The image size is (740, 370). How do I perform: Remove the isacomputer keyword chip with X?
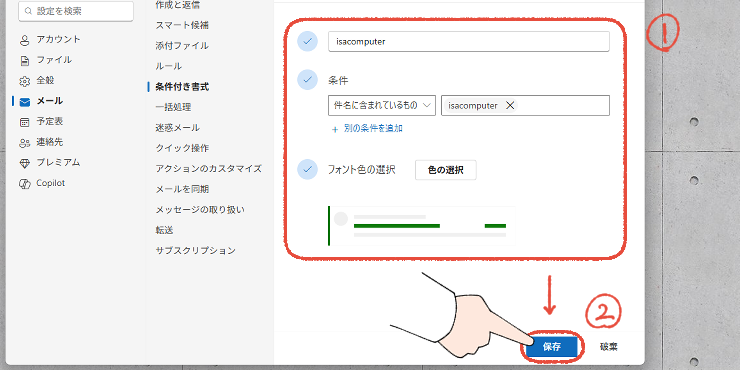[x=510, y=106]
